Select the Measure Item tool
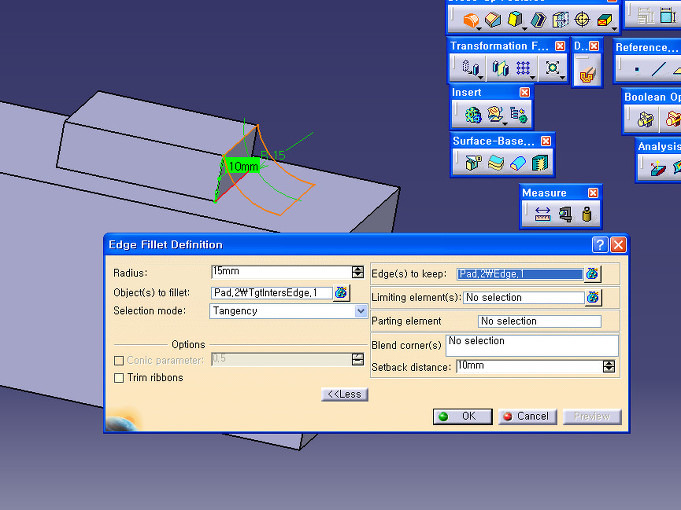The width and height of the screenshot is (681, 510). pyautogui.click(x=565, y=214)
